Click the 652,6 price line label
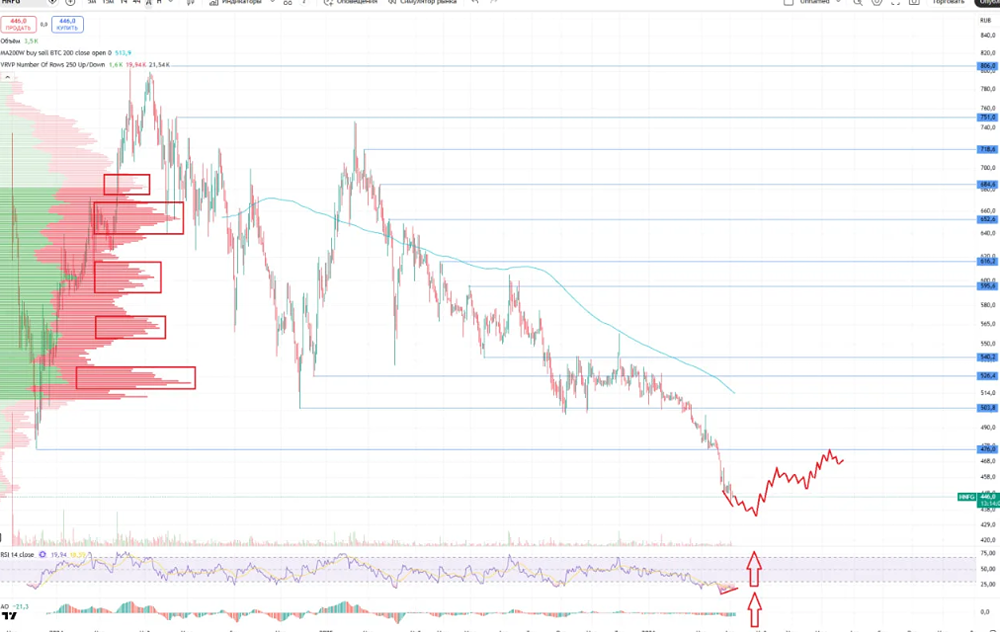This screenshot has width=1000, height=632. point(987,219)
